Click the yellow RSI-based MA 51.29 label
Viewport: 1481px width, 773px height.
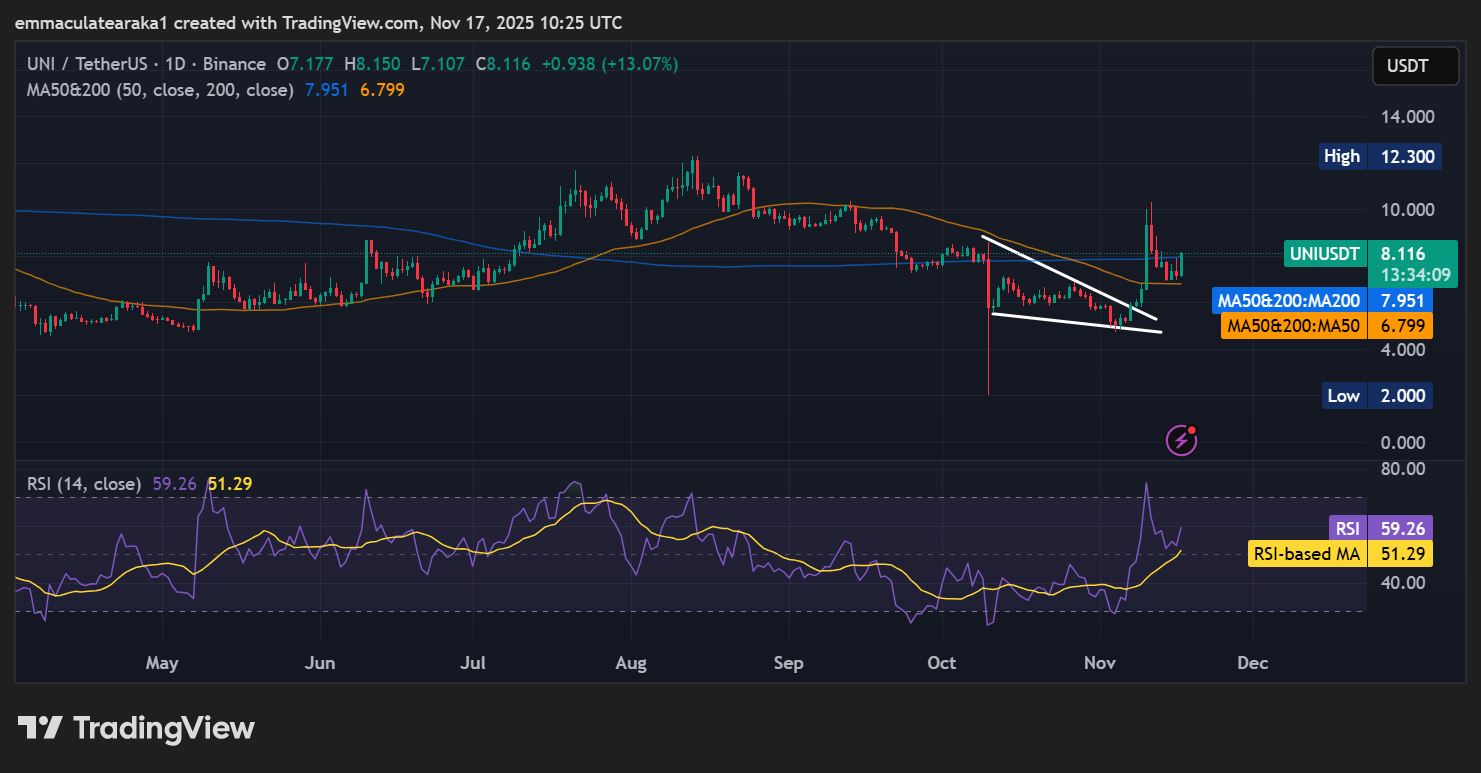coord(1340,554)
